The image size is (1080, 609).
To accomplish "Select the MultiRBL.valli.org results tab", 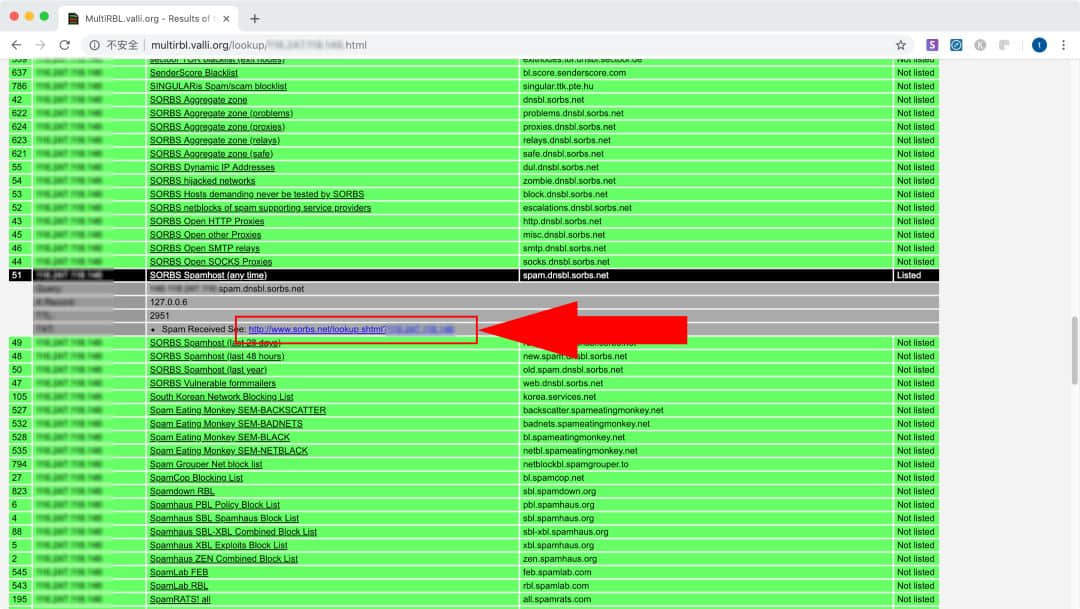I will pos(148,19).
